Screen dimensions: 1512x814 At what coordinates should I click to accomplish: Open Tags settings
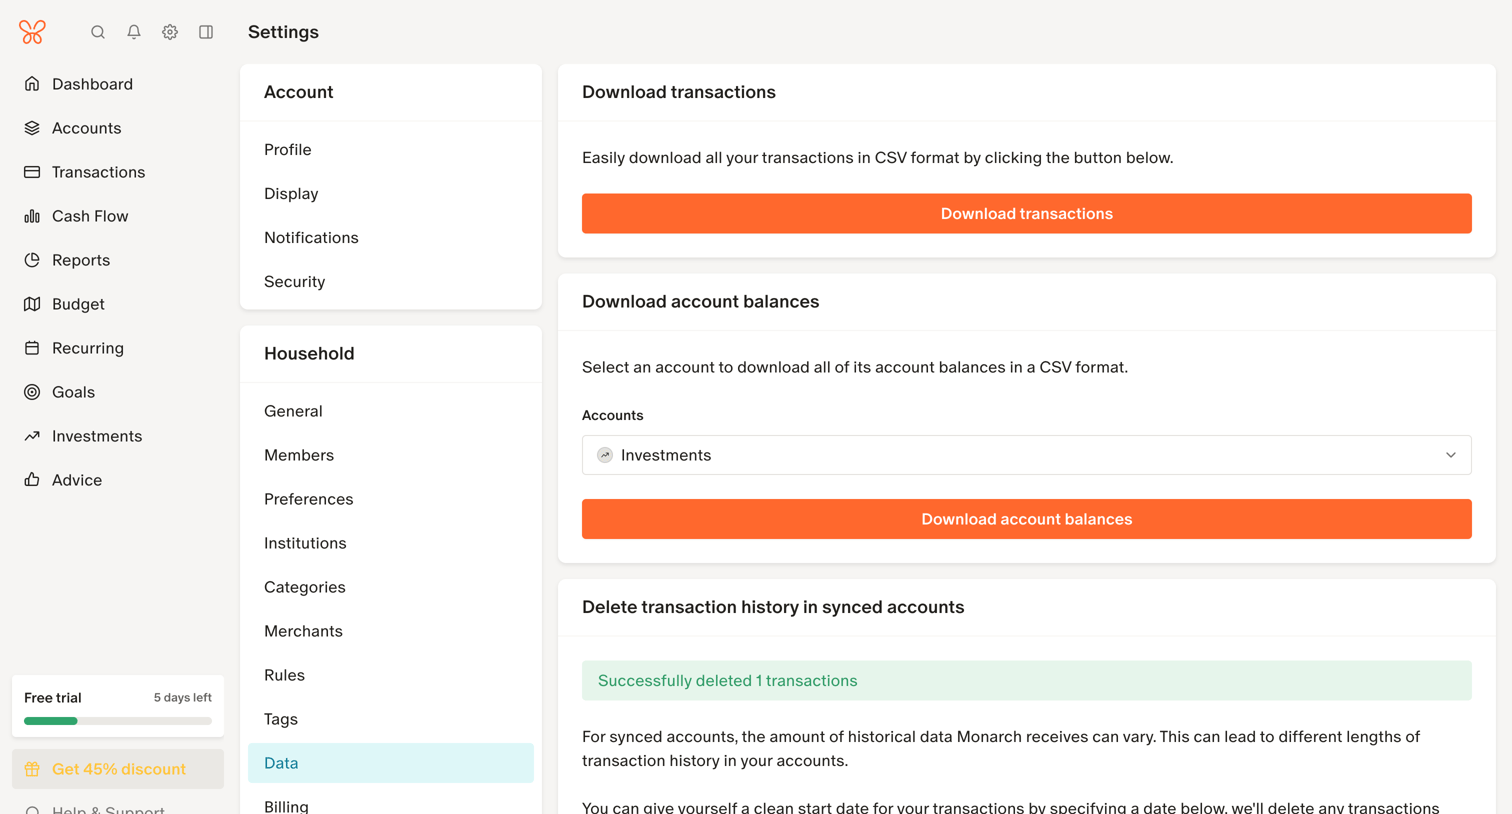(x=391, y=719)
